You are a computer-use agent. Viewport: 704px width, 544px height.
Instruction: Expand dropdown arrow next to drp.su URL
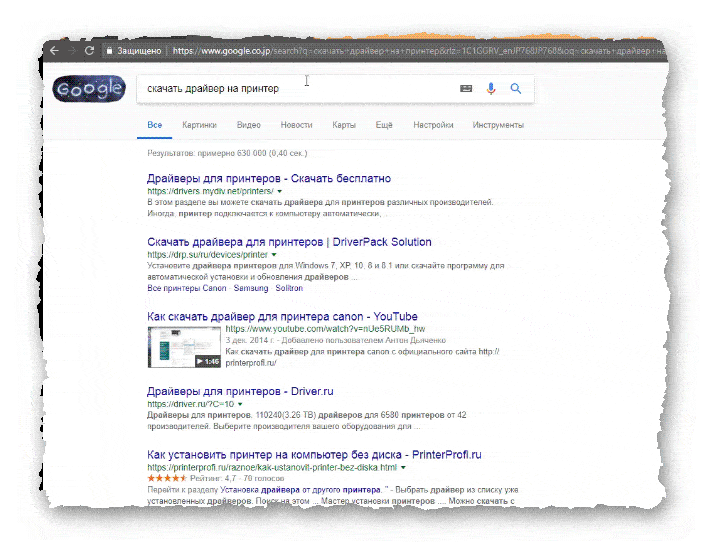274,254
